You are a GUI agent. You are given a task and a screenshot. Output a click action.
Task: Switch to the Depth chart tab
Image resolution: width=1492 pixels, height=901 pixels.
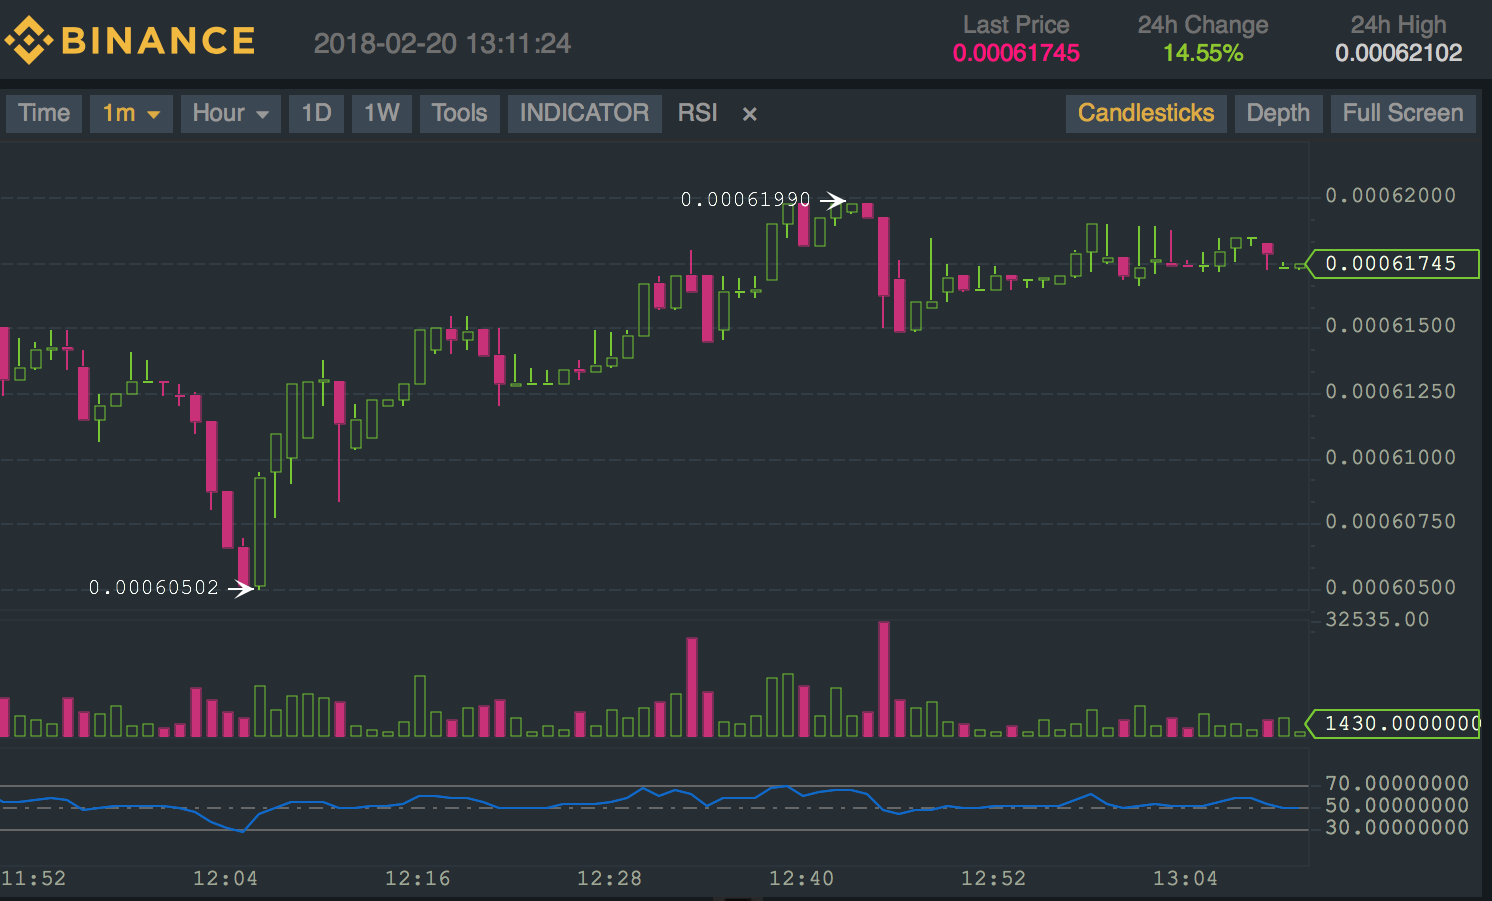pyautogui.click(x=1278, y=113)
